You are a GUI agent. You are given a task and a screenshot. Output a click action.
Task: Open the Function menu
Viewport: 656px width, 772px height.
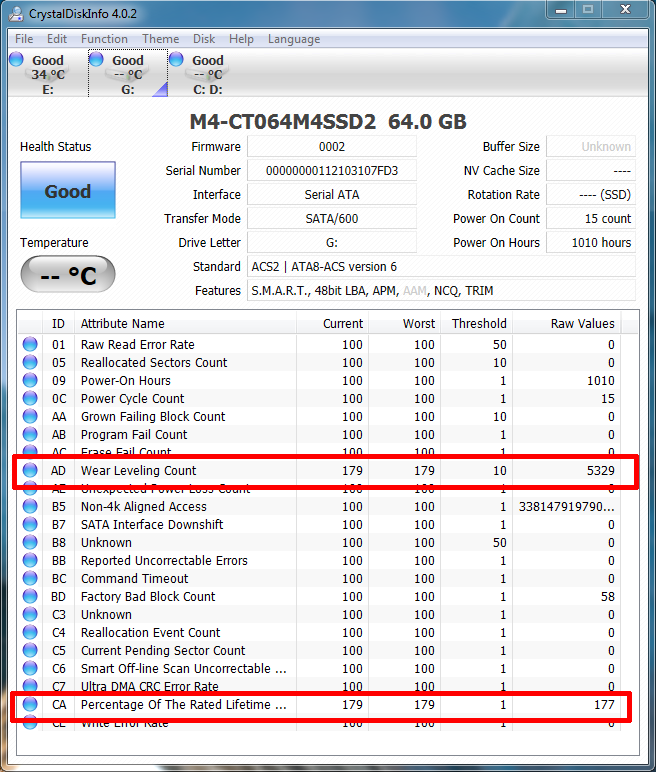[104, 39]
